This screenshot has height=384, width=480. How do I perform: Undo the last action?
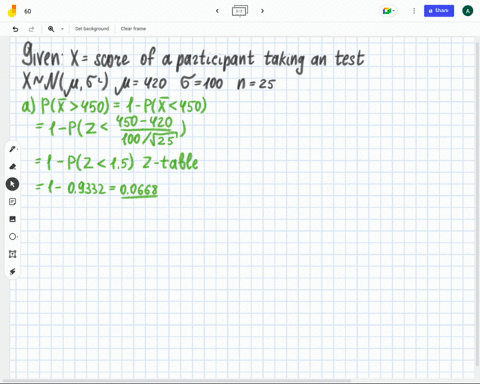15,29
